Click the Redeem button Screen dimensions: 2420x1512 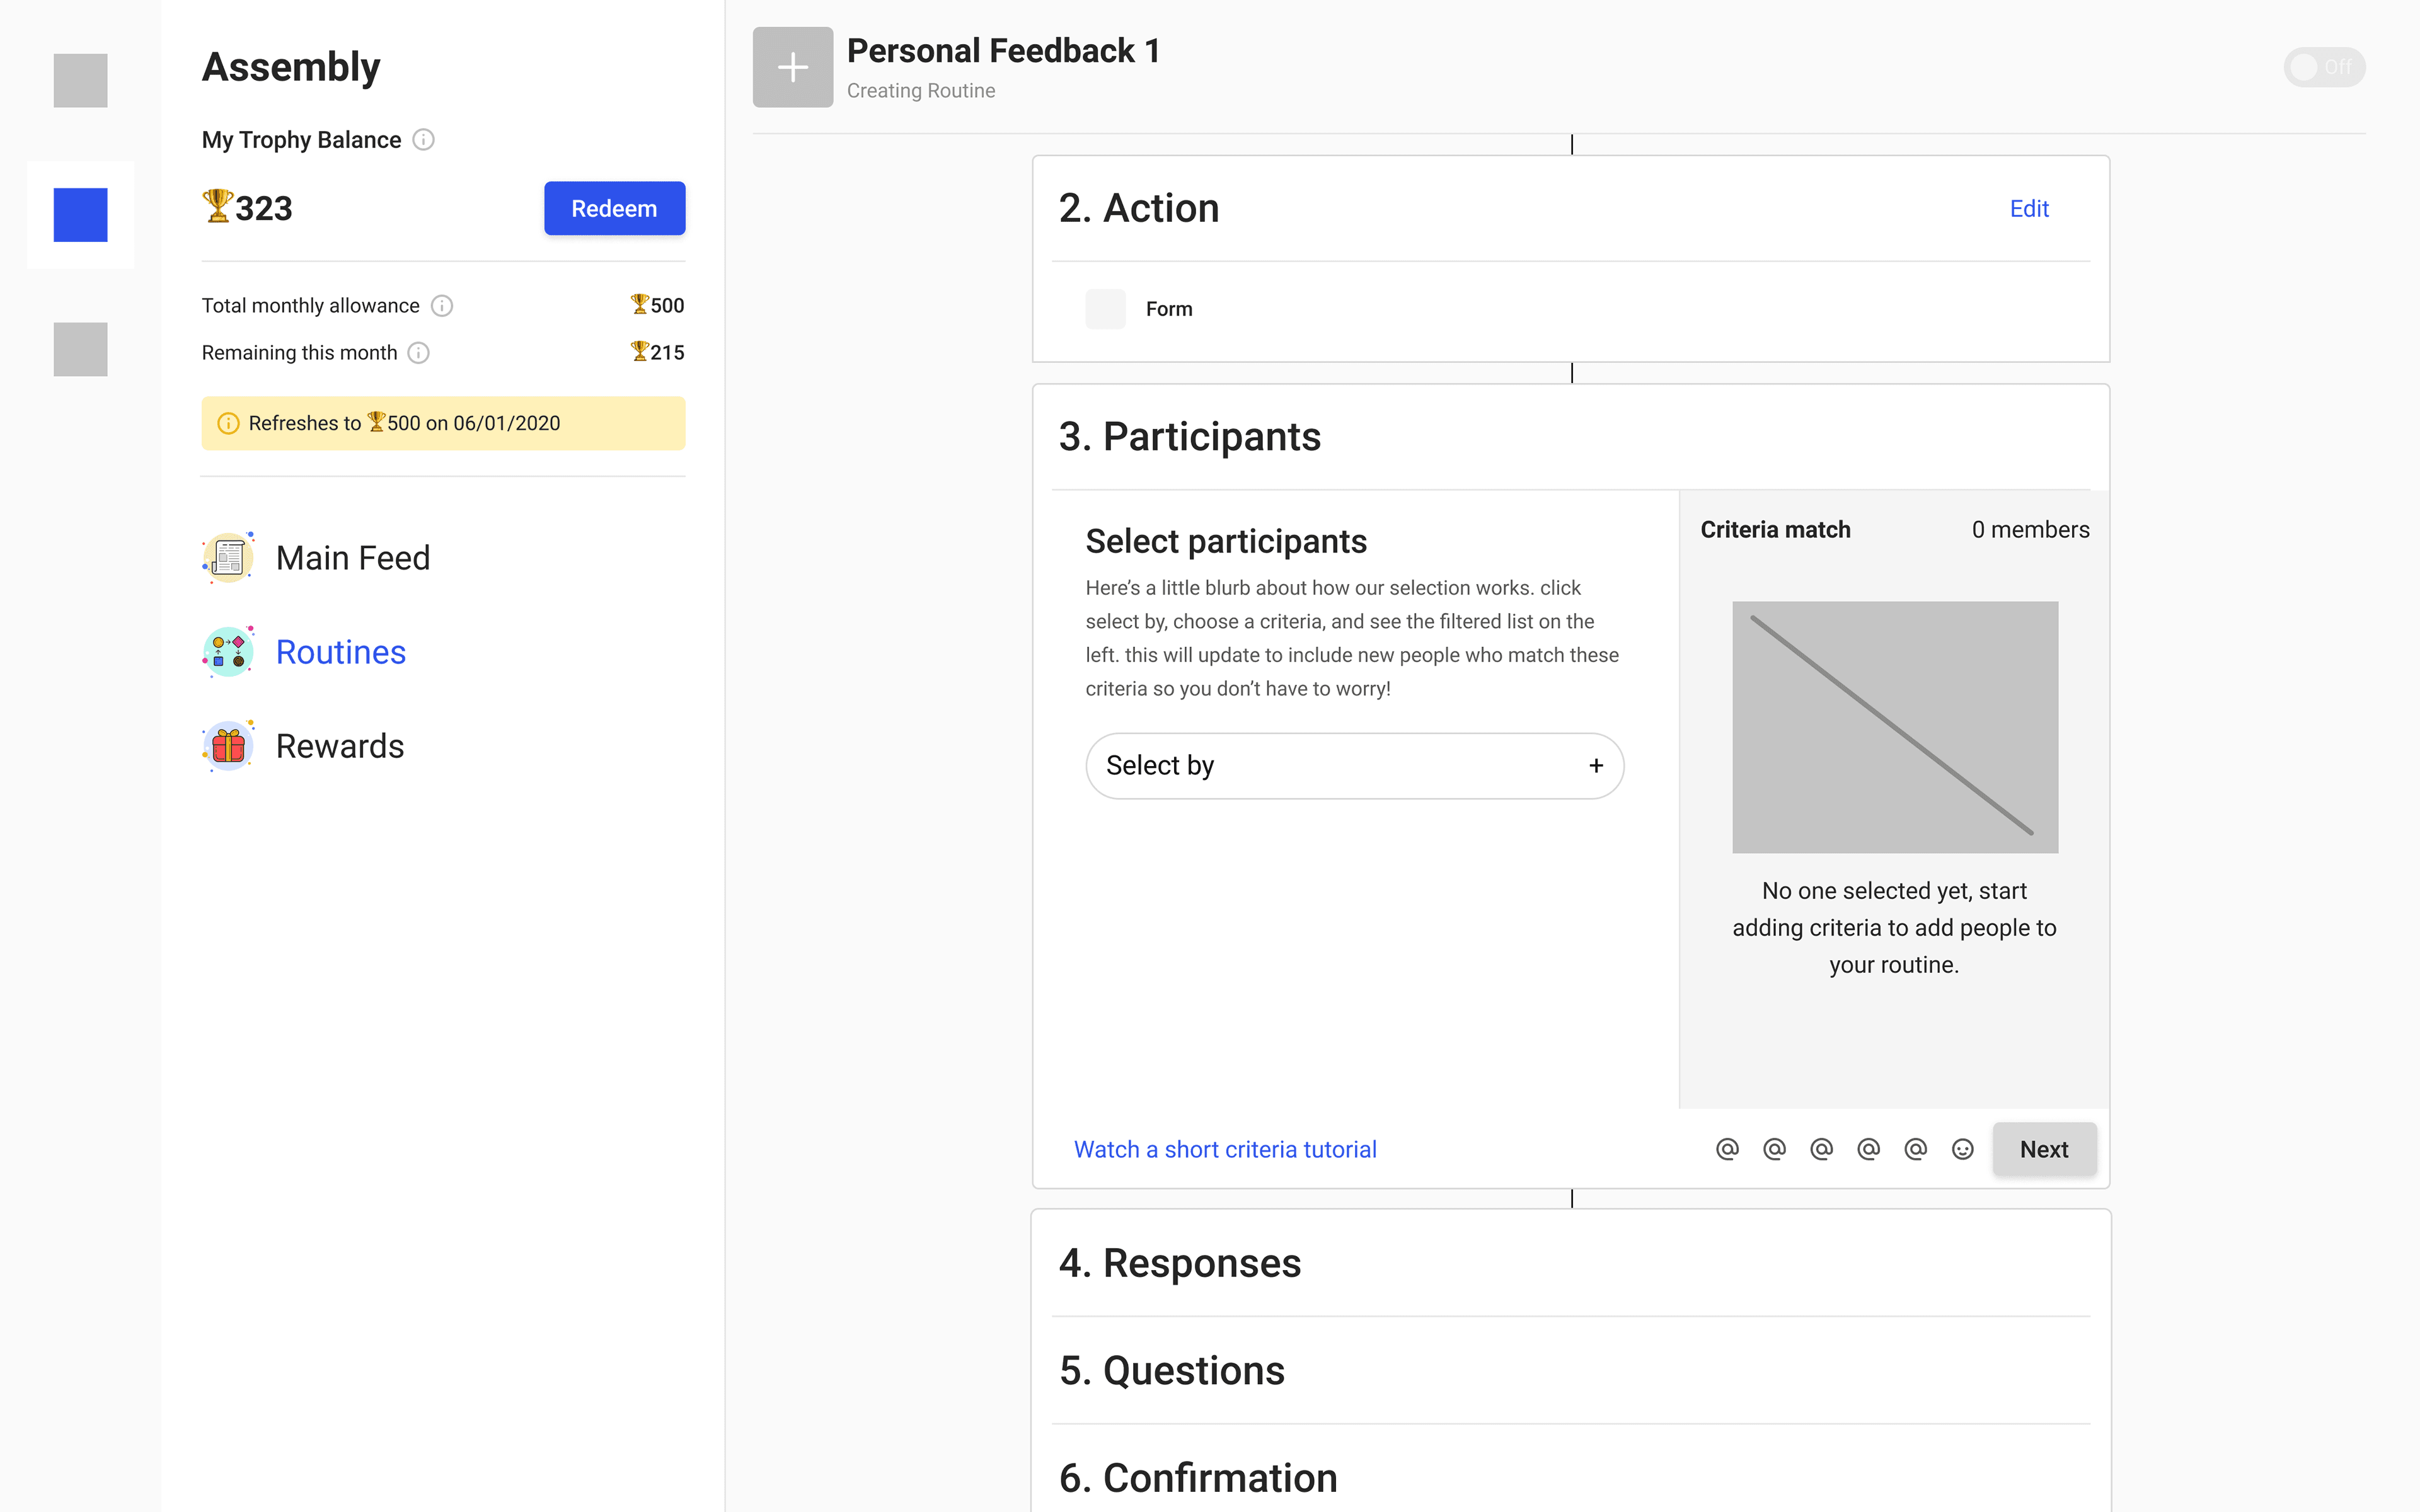coord(614,208)
